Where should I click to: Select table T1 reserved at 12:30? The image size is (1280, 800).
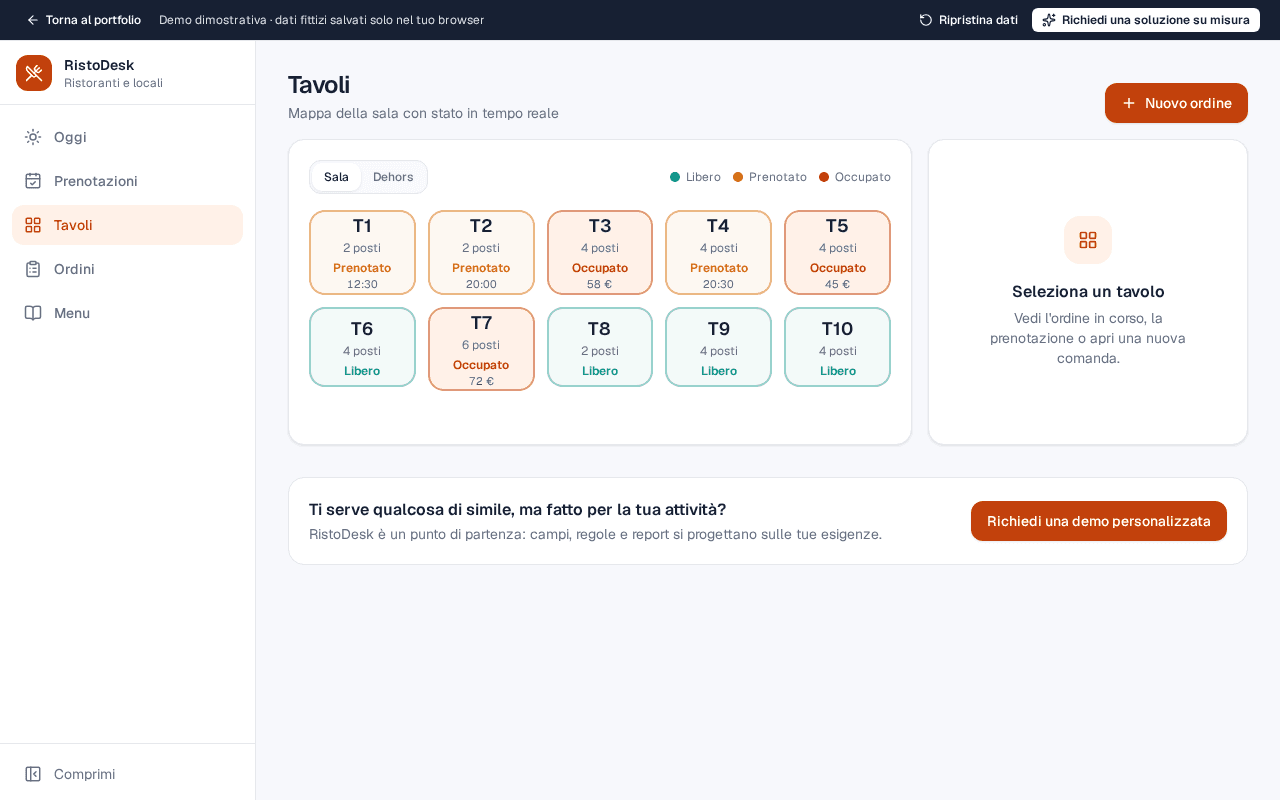362,253
